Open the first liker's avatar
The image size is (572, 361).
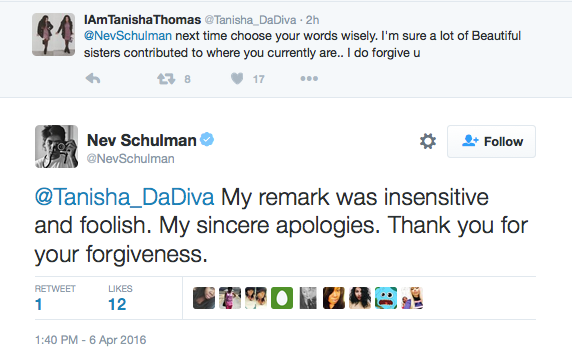pos(204,298)
